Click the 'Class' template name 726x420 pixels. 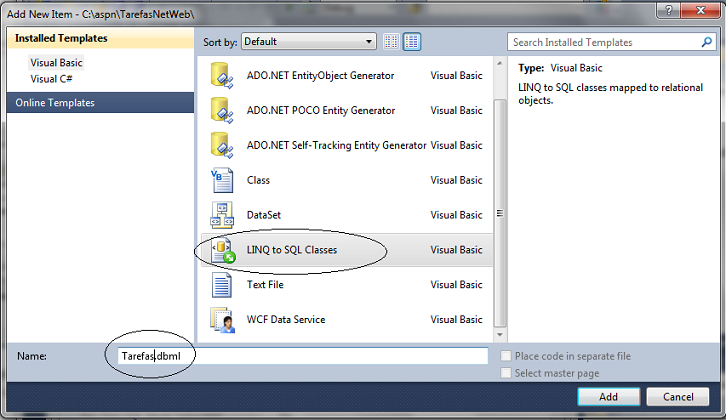(x=258, y=180)
